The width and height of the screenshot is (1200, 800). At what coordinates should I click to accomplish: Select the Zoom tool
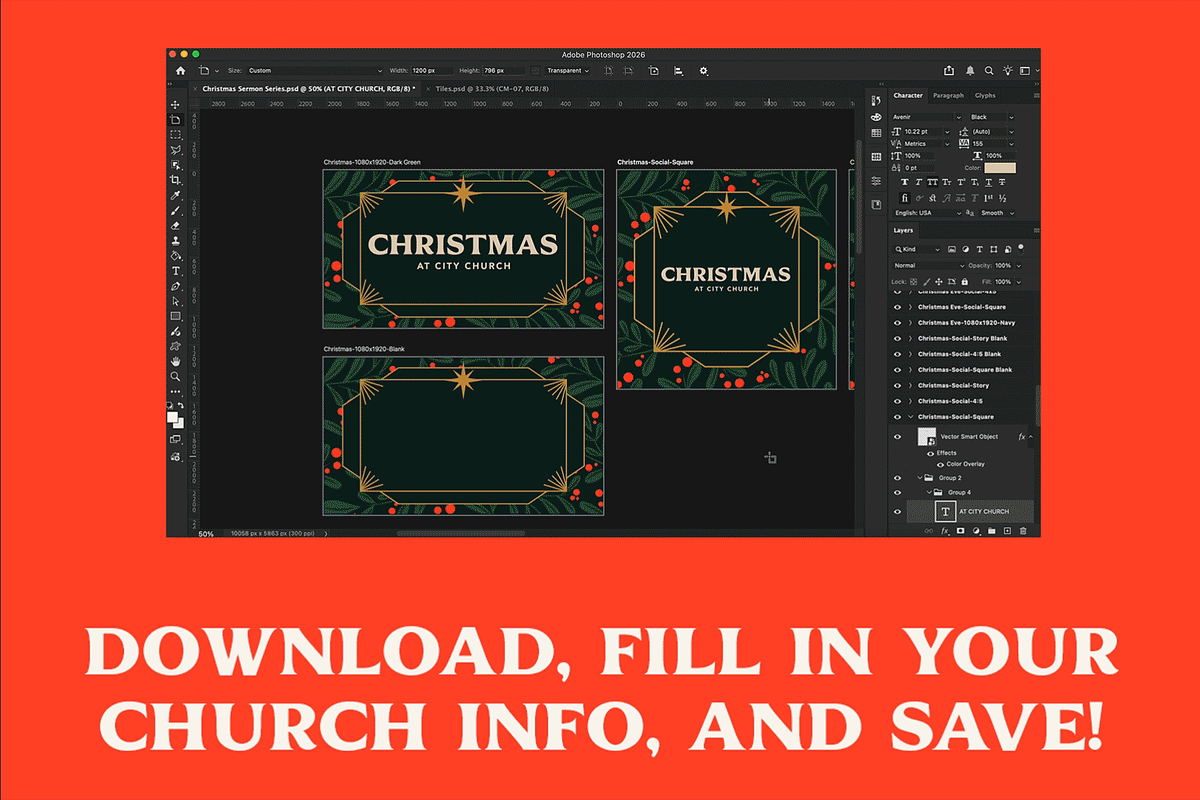pos(176,377)
